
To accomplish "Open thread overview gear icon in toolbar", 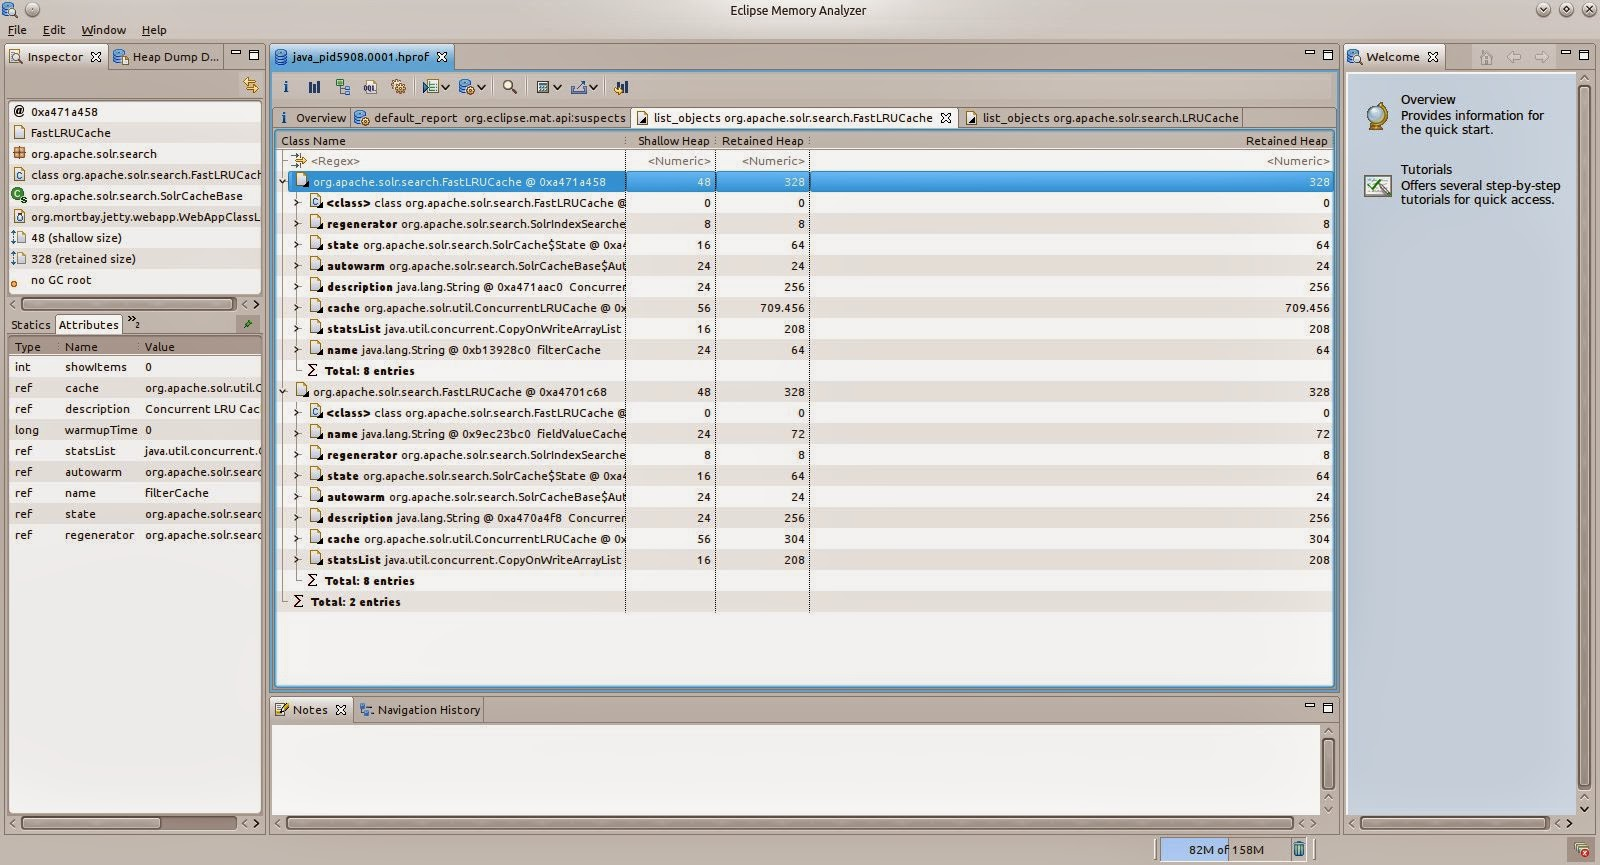I will click(x=398, y=87).
